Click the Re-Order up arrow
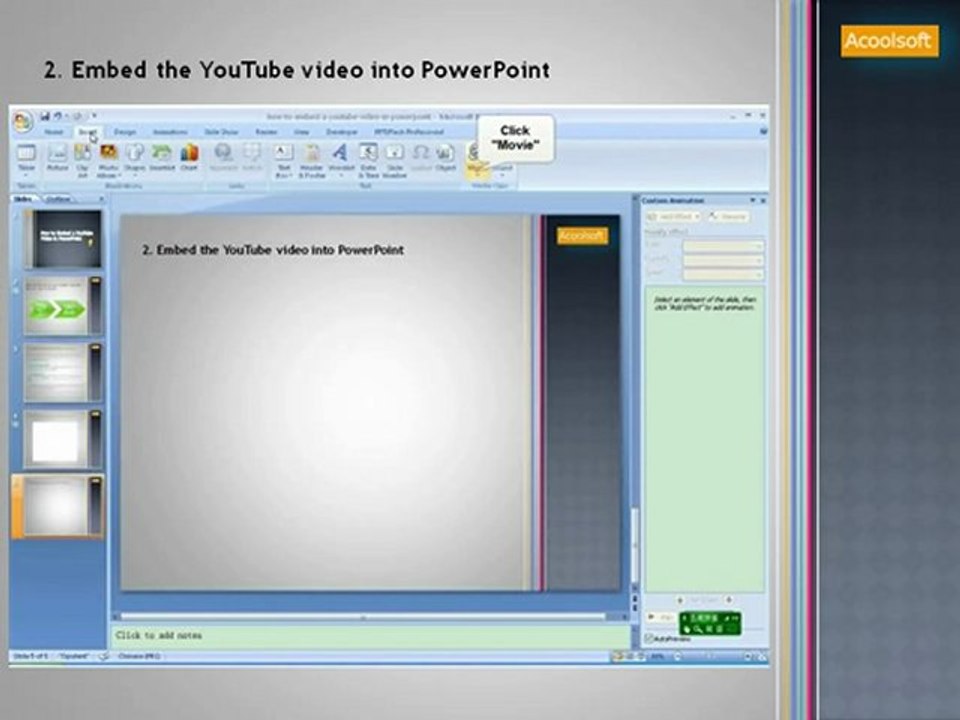Screen dimensions: 960x720 pyautogui.click(x=680, y=601)
